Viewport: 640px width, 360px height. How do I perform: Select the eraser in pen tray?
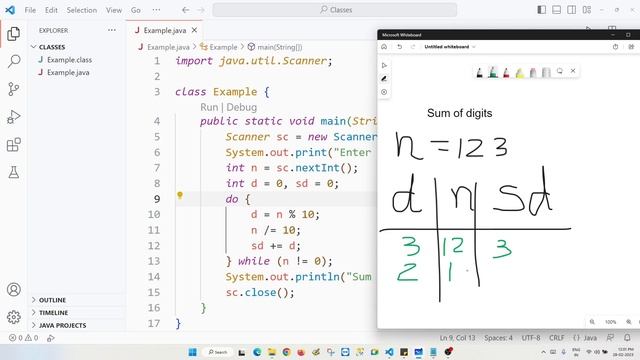(x=533, y=73)
